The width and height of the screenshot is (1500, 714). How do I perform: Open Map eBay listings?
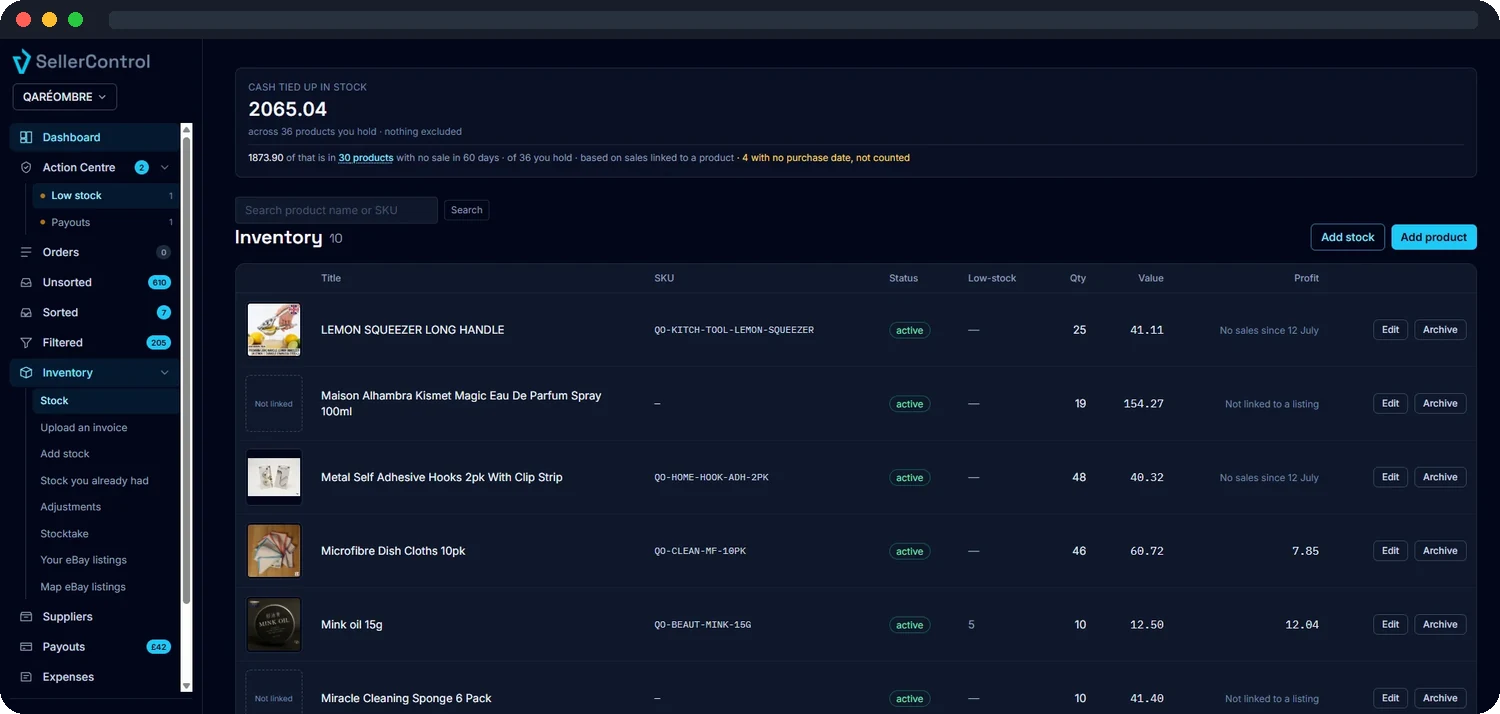(83, 587)
